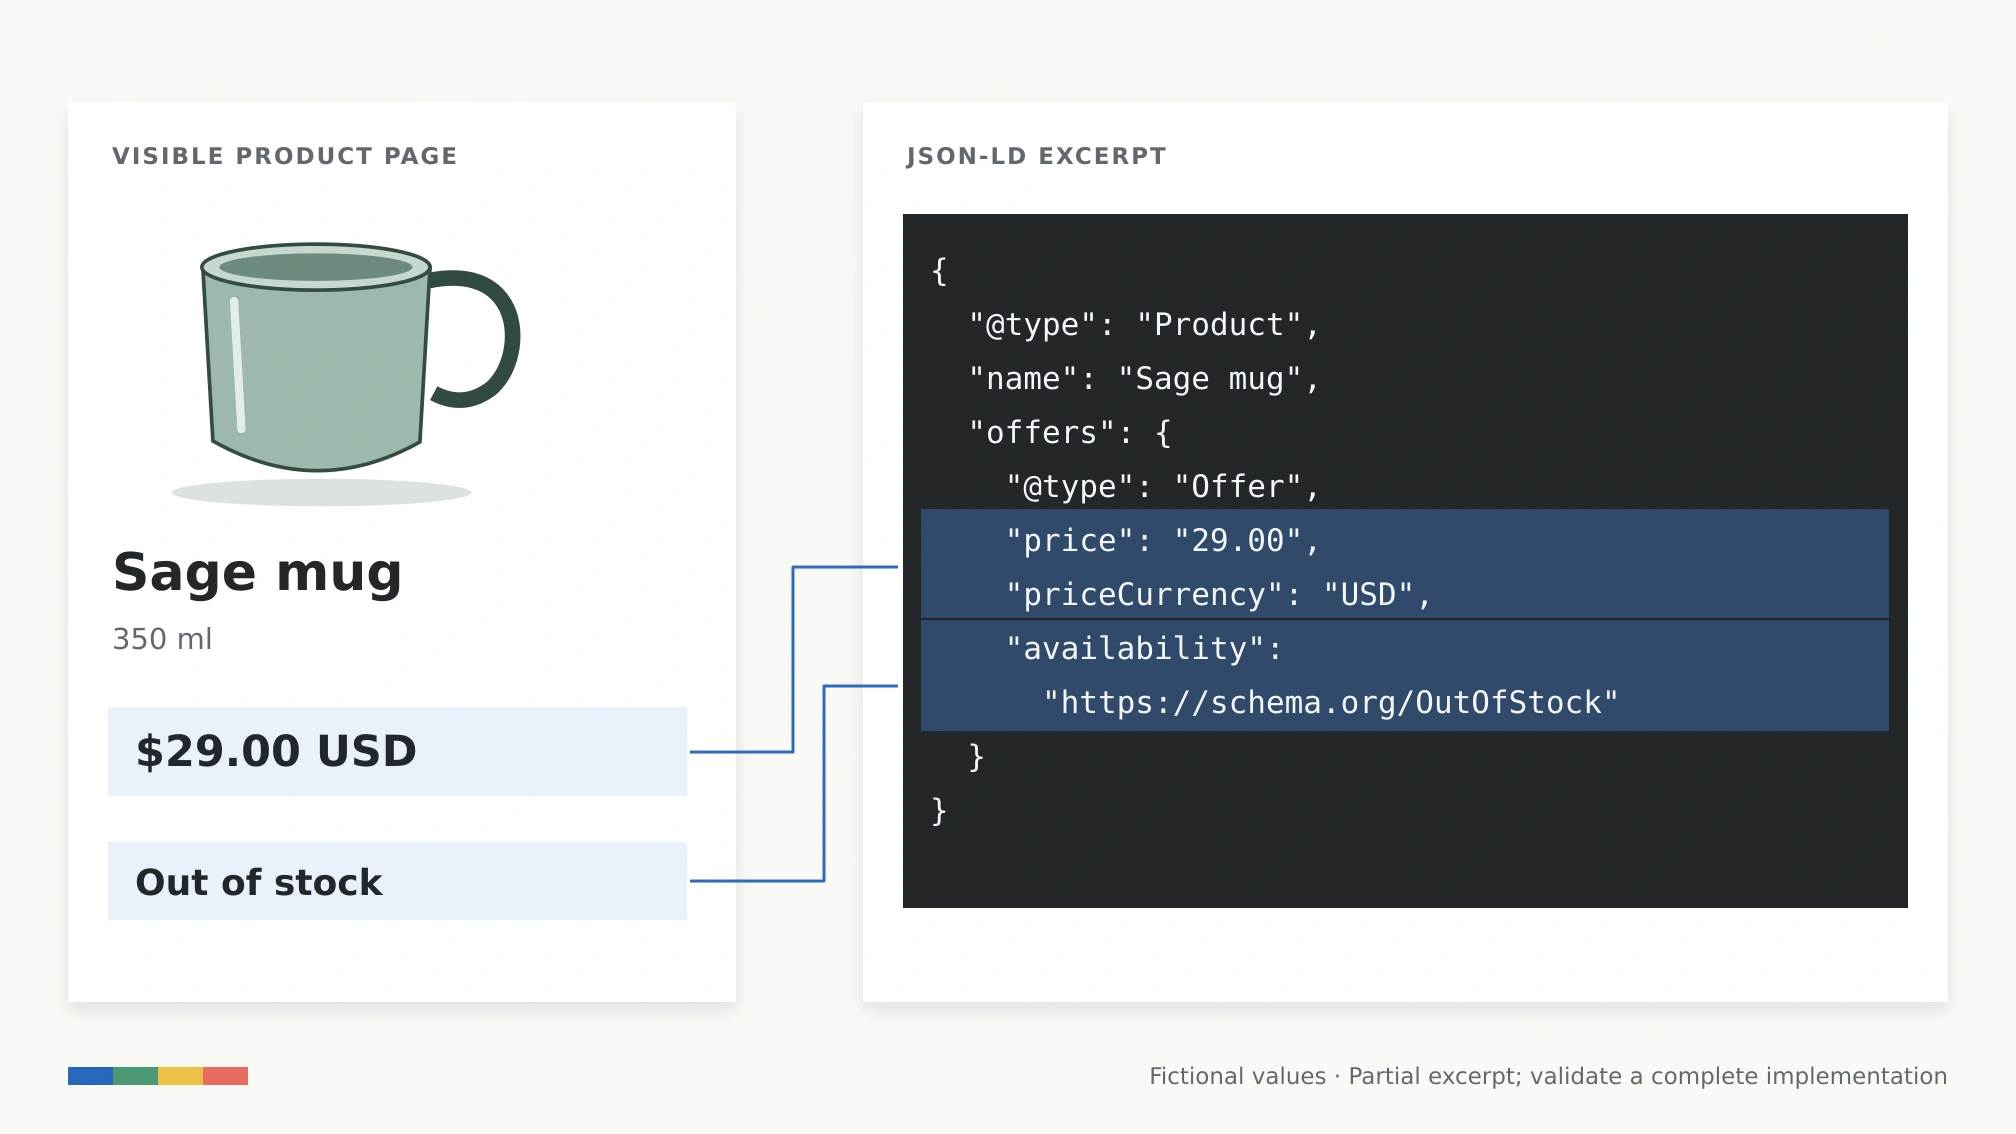
Task: Click the "offers": { code line
Action: click(1069, 433)
